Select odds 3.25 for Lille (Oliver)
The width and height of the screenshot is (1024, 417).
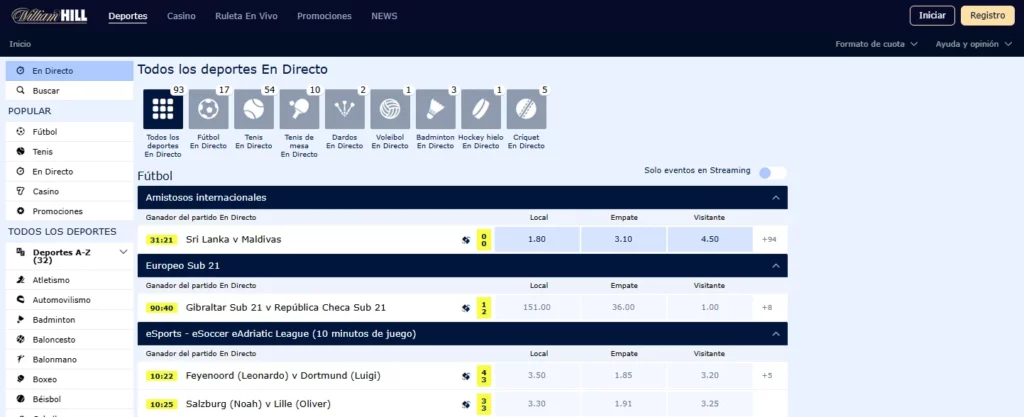click(710, 404)
